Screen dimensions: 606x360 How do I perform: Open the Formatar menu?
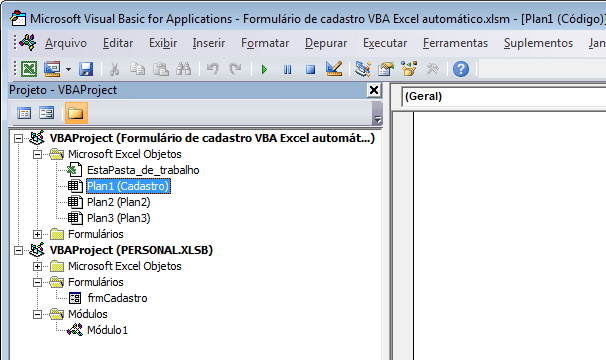(265, 43)
